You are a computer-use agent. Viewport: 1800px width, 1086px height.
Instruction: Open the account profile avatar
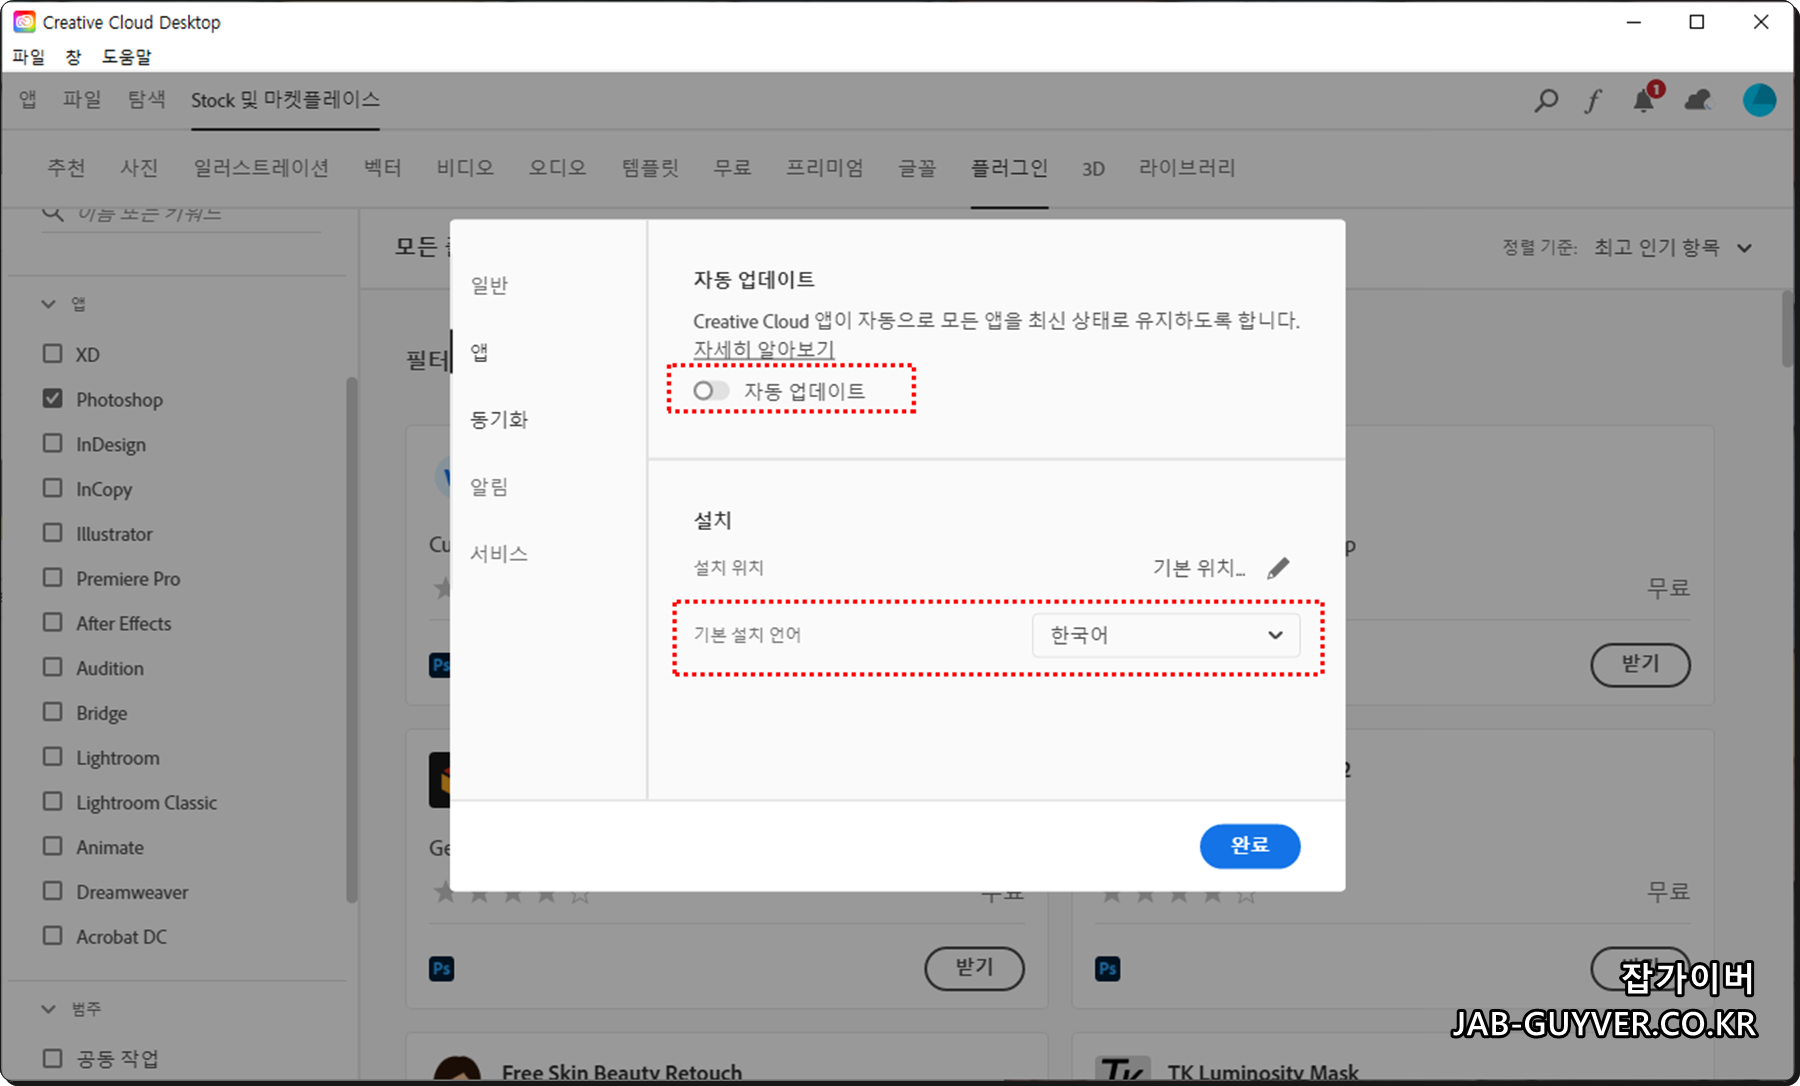(x=1759, y=100)
